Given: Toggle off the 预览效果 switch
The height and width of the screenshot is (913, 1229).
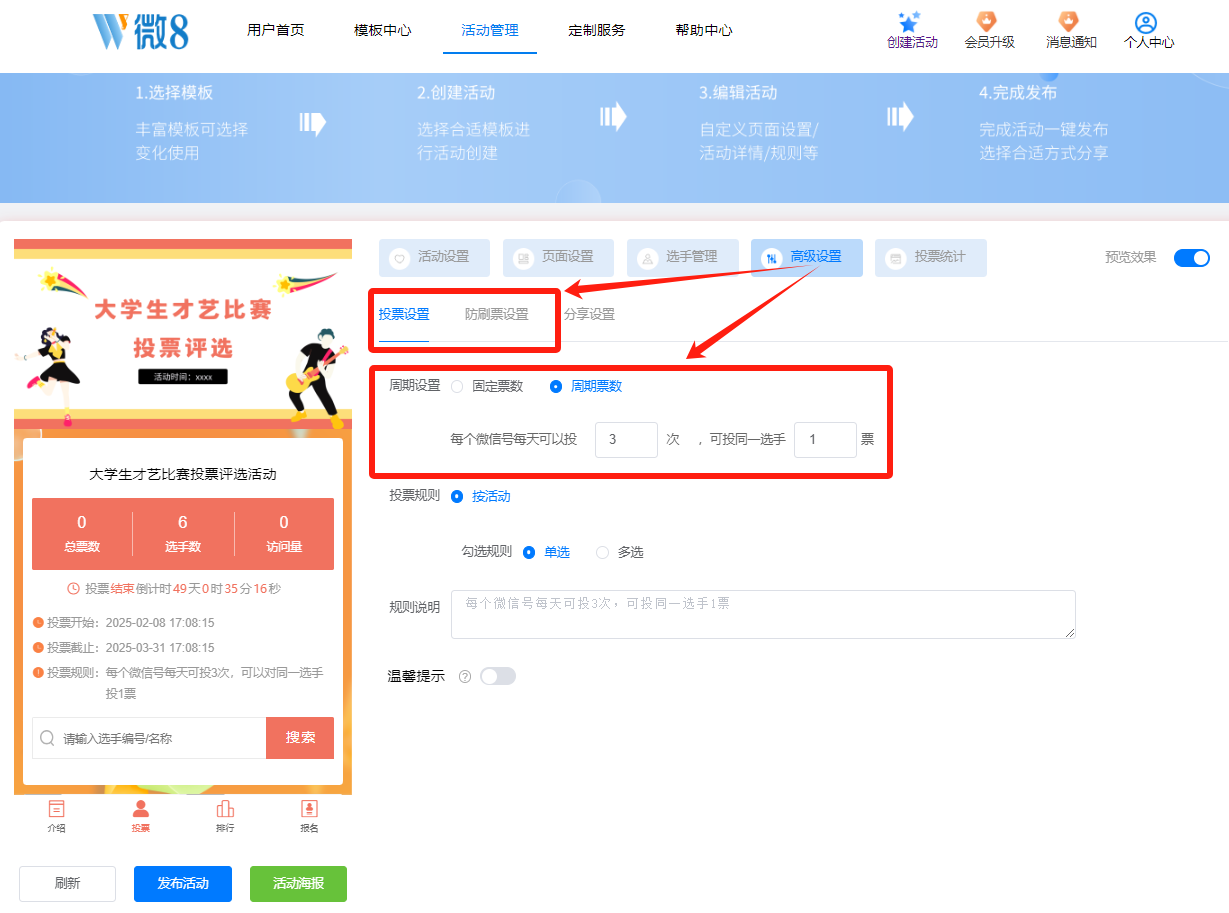Looking at the screenshot, I should pos(1192,257).
